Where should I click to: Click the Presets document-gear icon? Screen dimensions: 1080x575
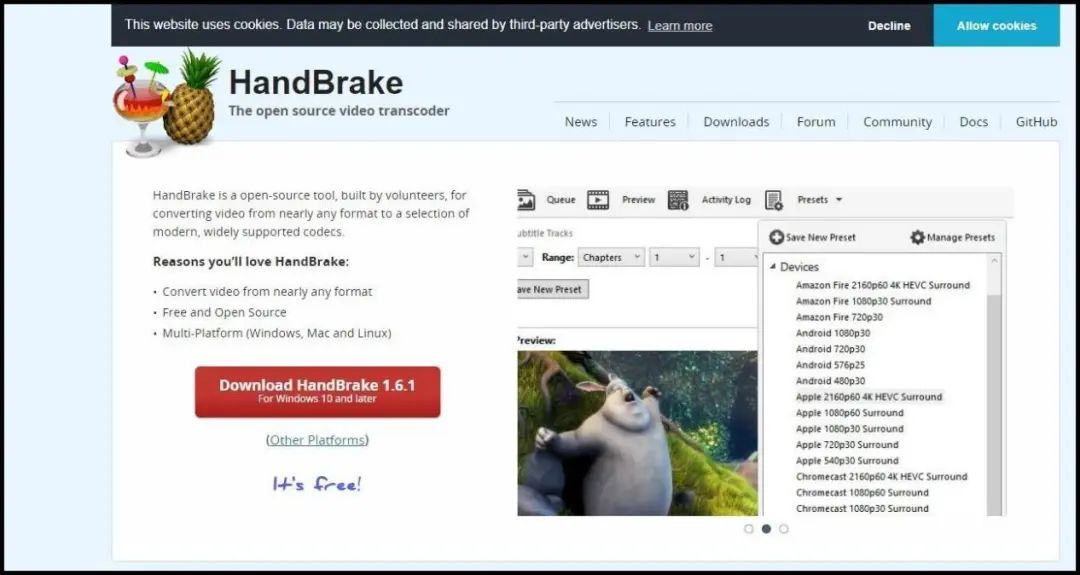click(x=773, y=200)
